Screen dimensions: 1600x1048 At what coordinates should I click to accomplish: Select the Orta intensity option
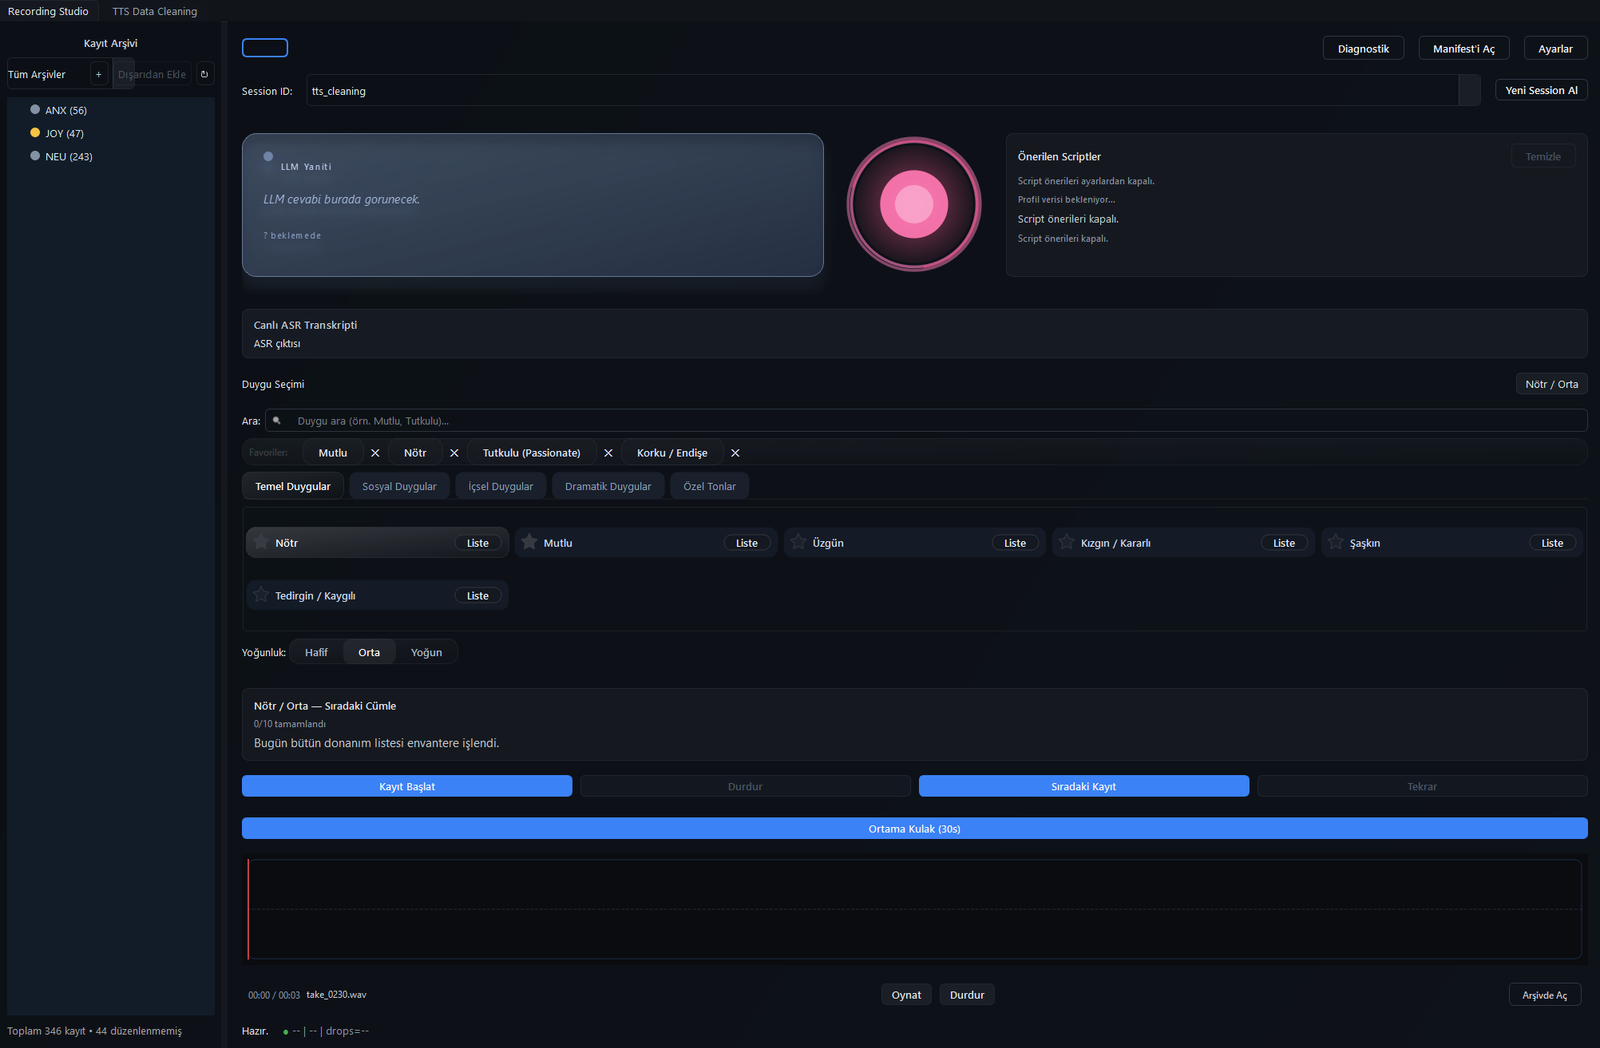click(369, 652)
